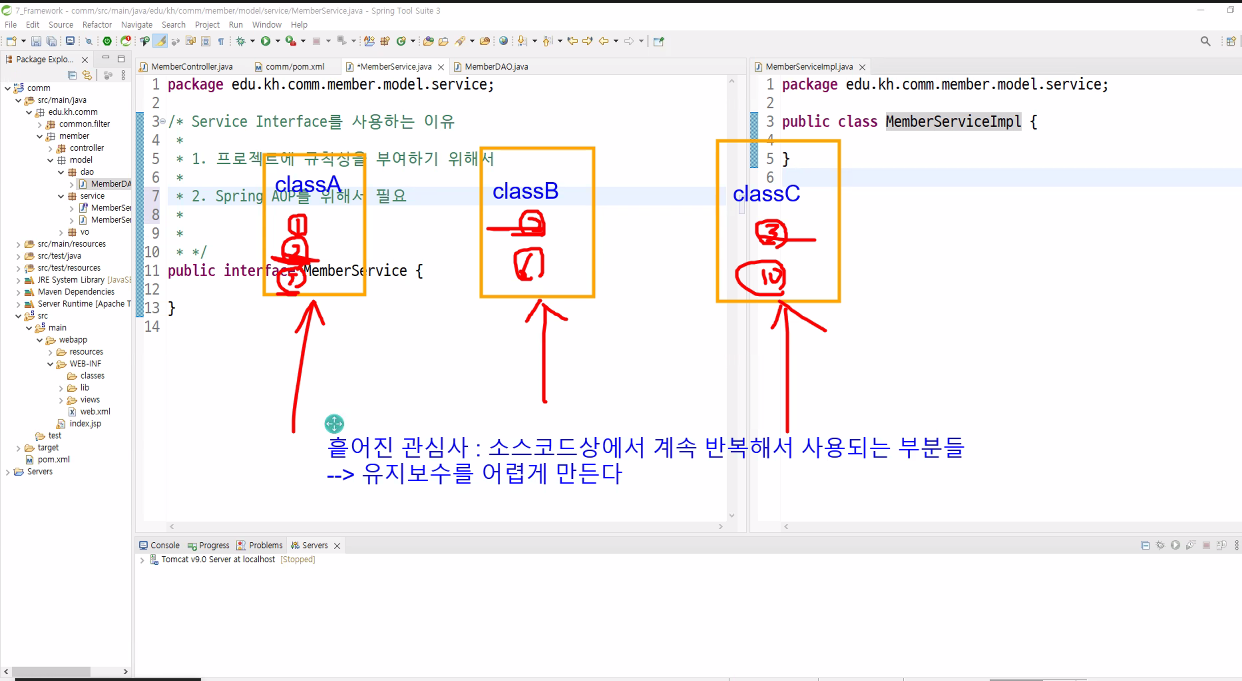Image resolution: width=1242 pixels, height=681 pixels.
Task: Switch to the Console tab
Action: [159, 545]
